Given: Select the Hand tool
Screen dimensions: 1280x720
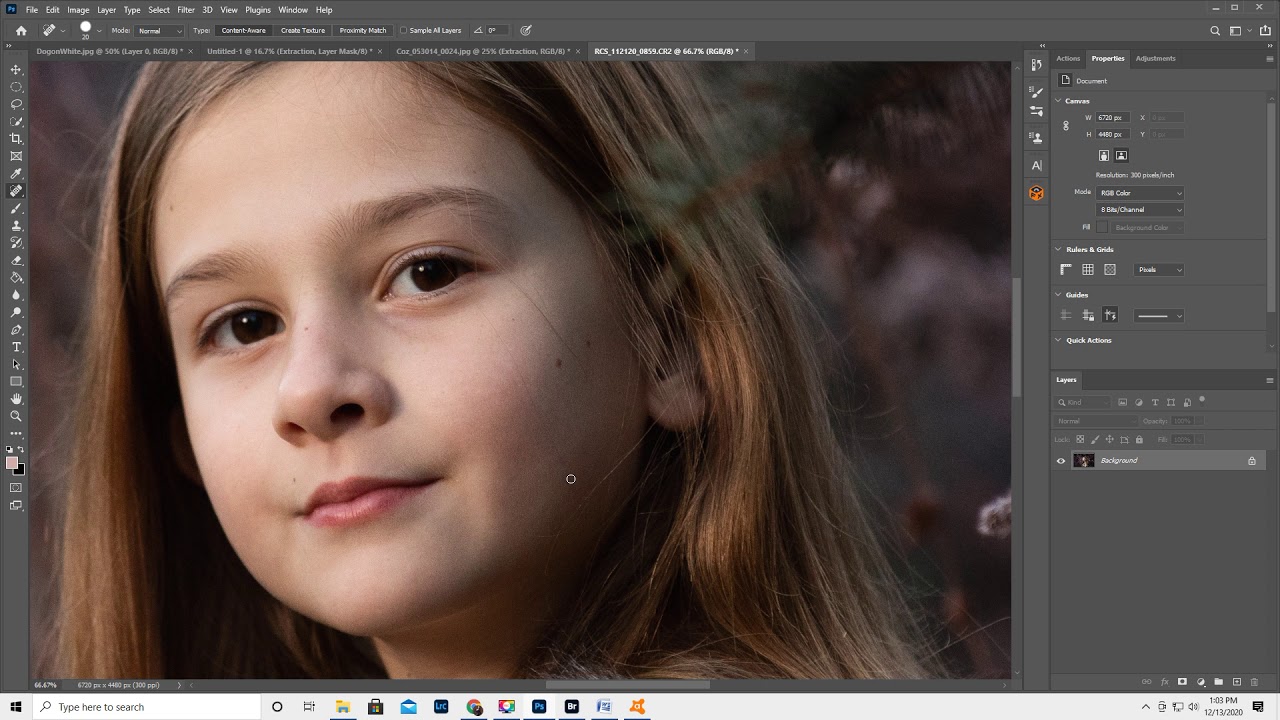Looking at the screenshot, I should coord(16,399).
